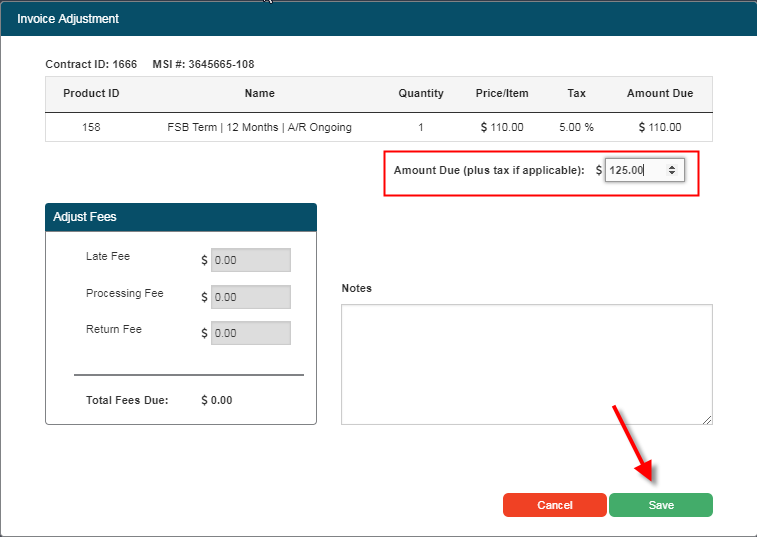Focus the Return Fee input field
Screen dimensions: 757x537
click(x=250, y=333)
